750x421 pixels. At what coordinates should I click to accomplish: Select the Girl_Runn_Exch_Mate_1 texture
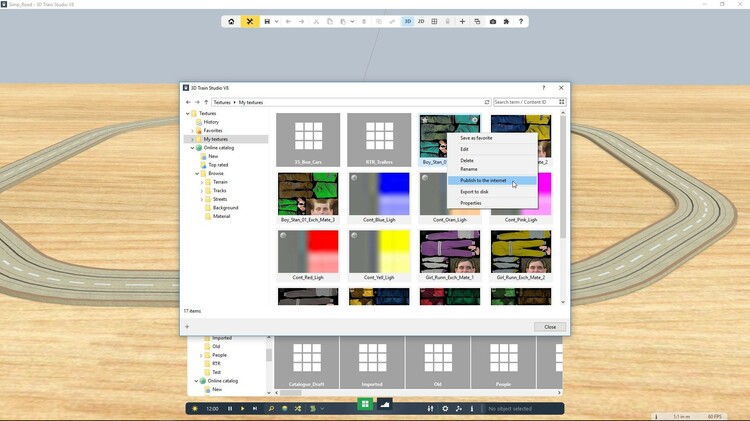point(450,255)
